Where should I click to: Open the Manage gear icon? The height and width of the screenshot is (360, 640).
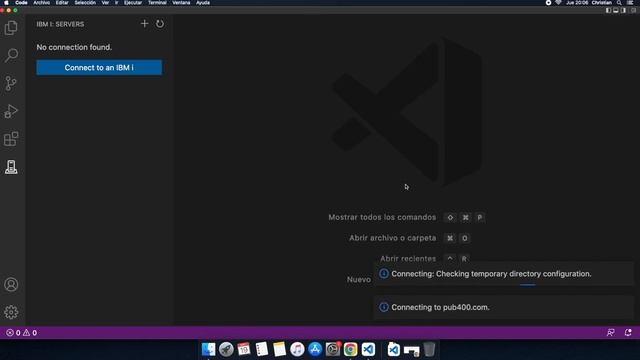coord(11,312)
